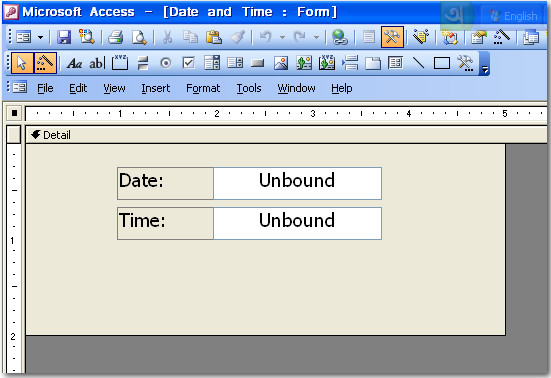Screen dimensions: 551x378
Task: Select the Tab Control tool
Action: click(373, 63)
